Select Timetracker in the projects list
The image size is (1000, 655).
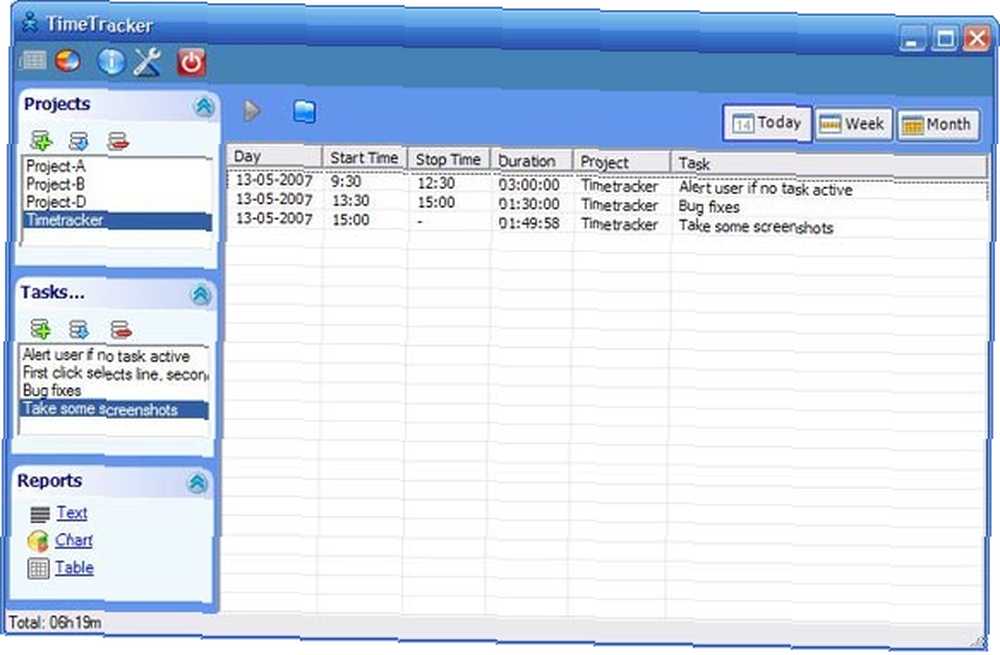[117, 221]
